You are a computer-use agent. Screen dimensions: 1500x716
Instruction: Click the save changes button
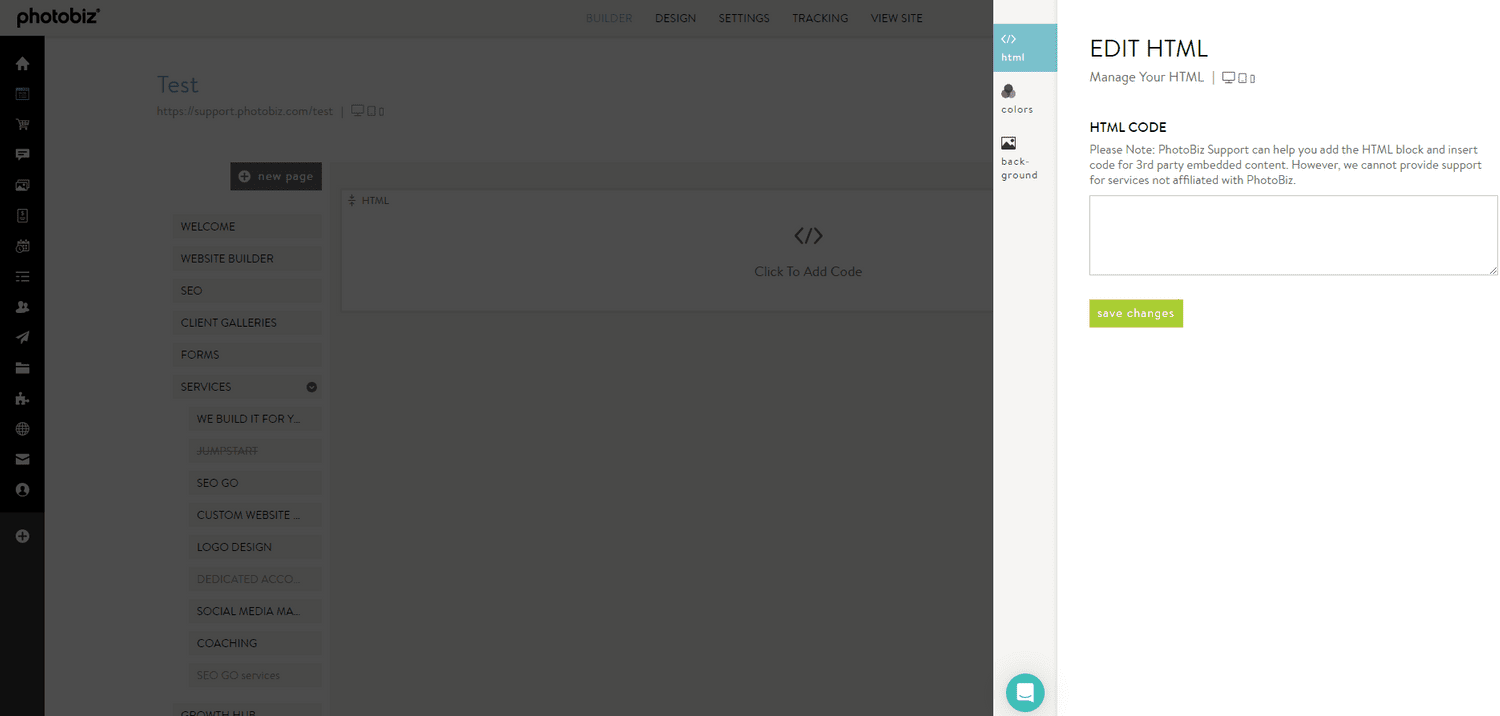pos(1136,313)
